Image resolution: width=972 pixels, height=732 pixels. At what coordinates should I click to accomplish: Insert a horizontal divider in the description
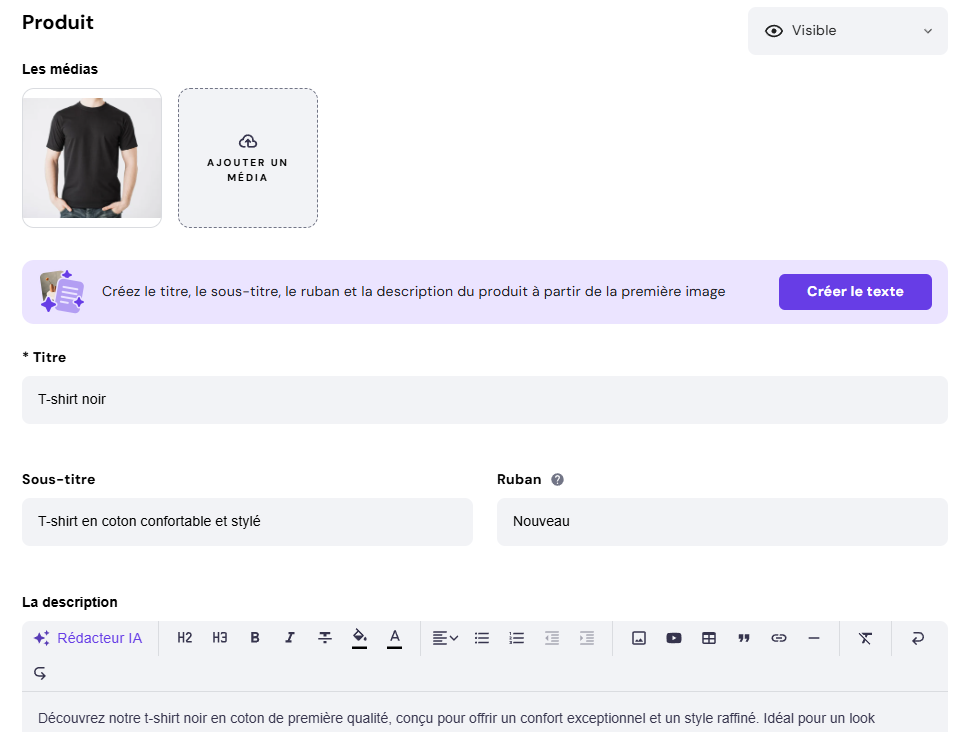814,637
